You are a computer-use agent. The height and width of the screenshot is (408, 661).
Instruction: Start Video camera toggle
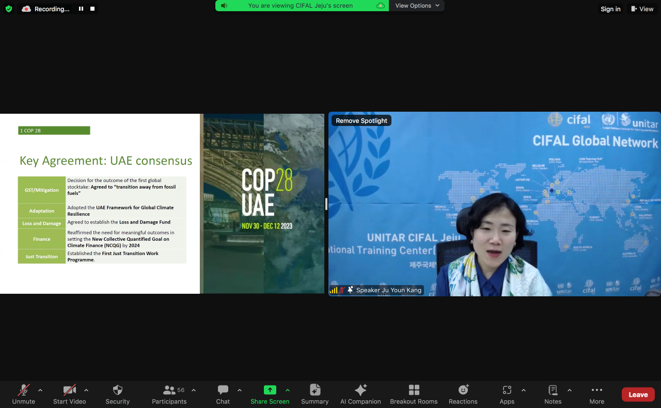[70, 395]
